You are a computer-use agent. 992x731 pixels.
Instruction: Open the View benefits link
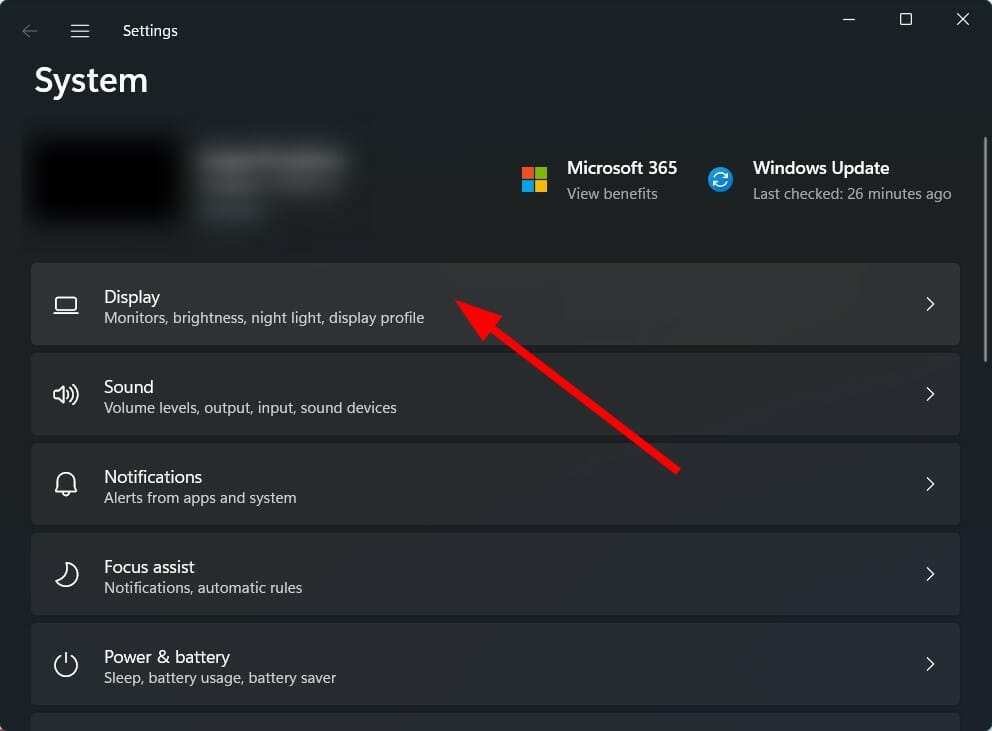pyautogui.click(x=613, y=194)
